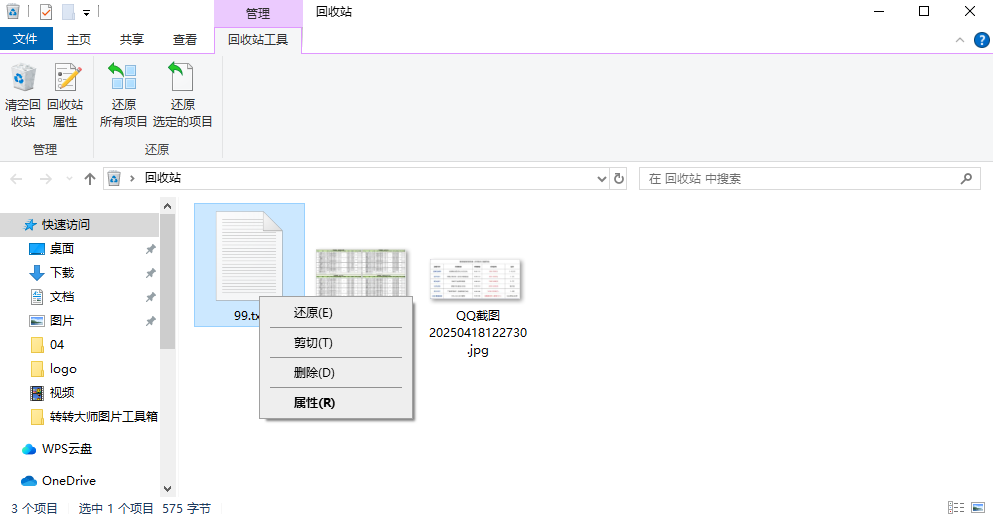
Task: Collapse the ribbon with the chevron
Action: pyautogui.click(x=960, y=40)
